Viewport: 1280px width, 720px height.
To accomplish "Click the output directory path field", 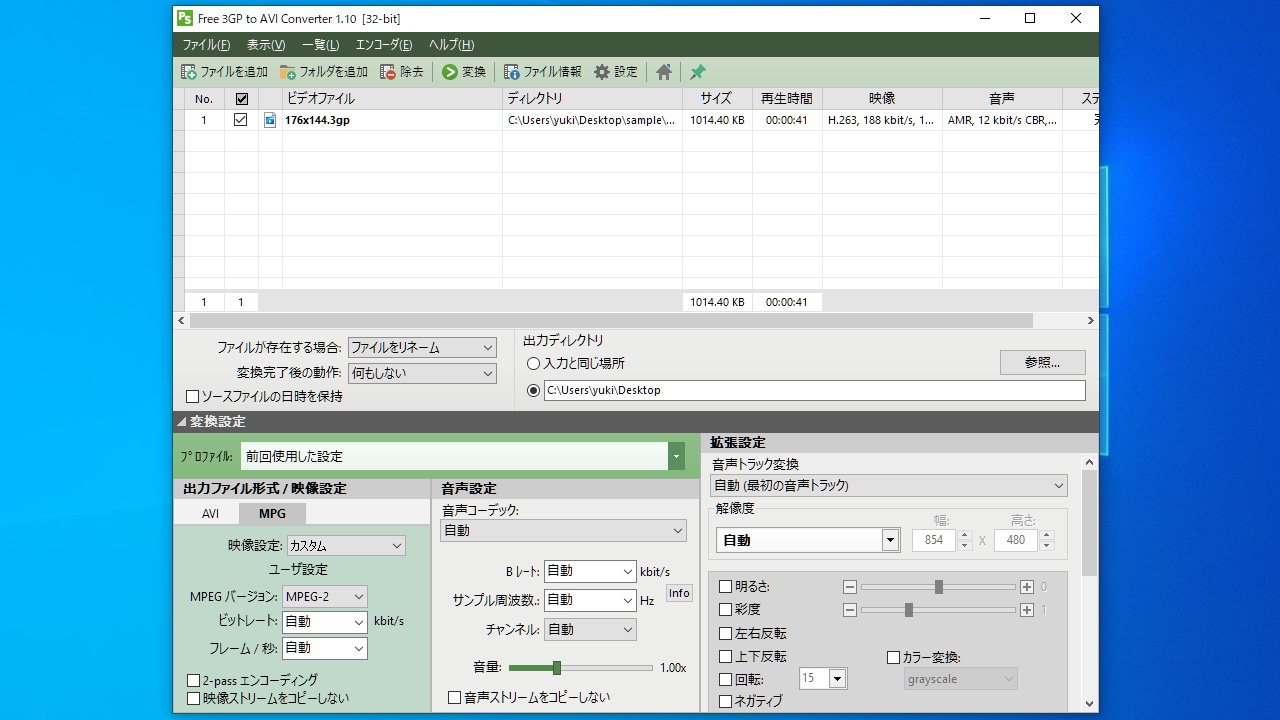I will [815, 390].
